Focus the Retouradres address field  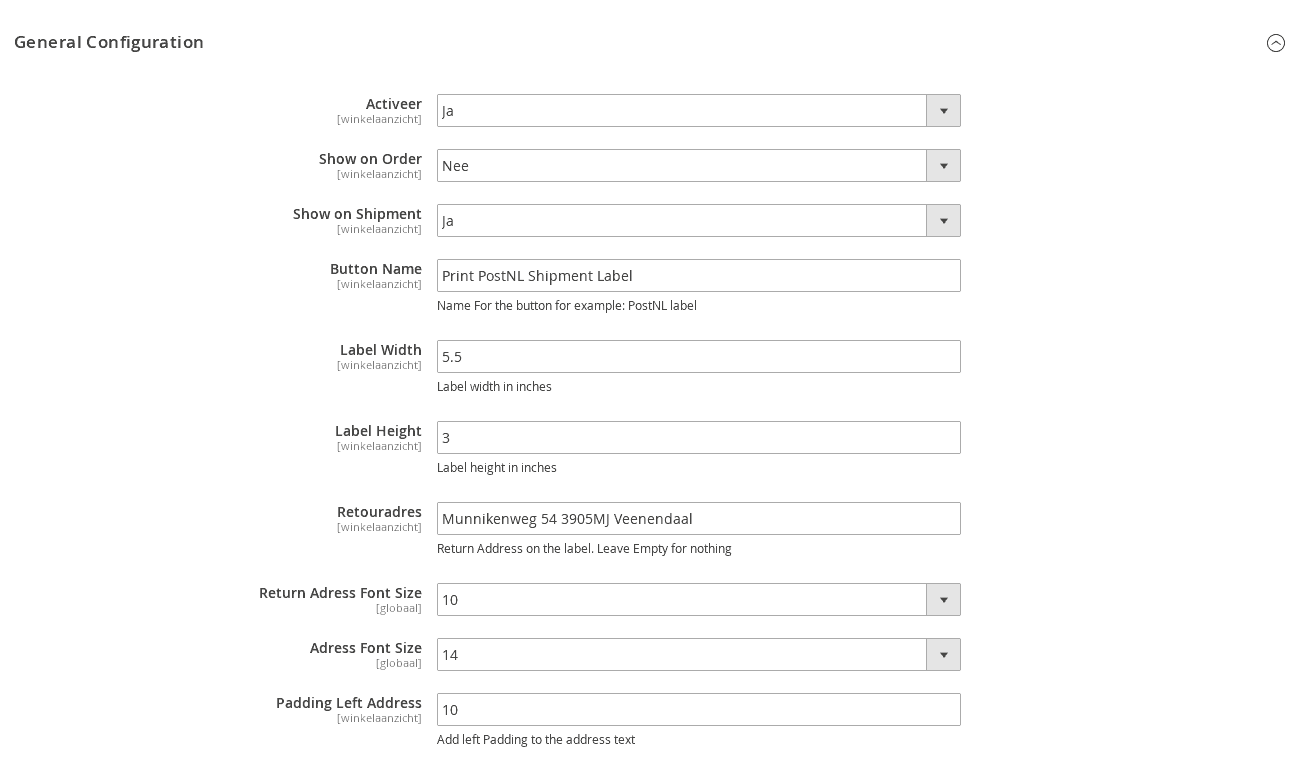[x=698, y=519]
